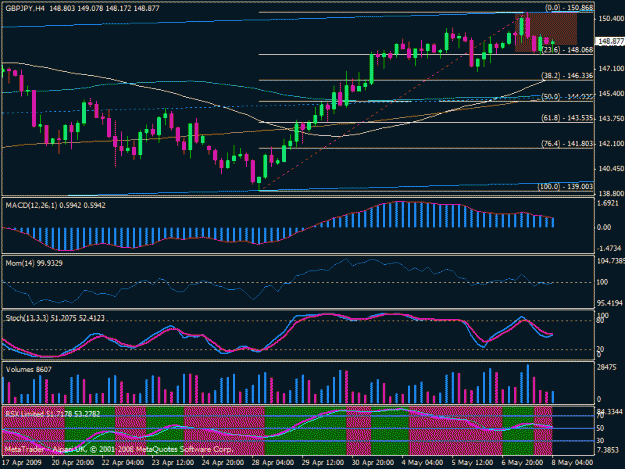Viewport: 625px width, 469px height.
Task: Click the 30 Apr 20:00 time axis label
Action: coord(372,463)
